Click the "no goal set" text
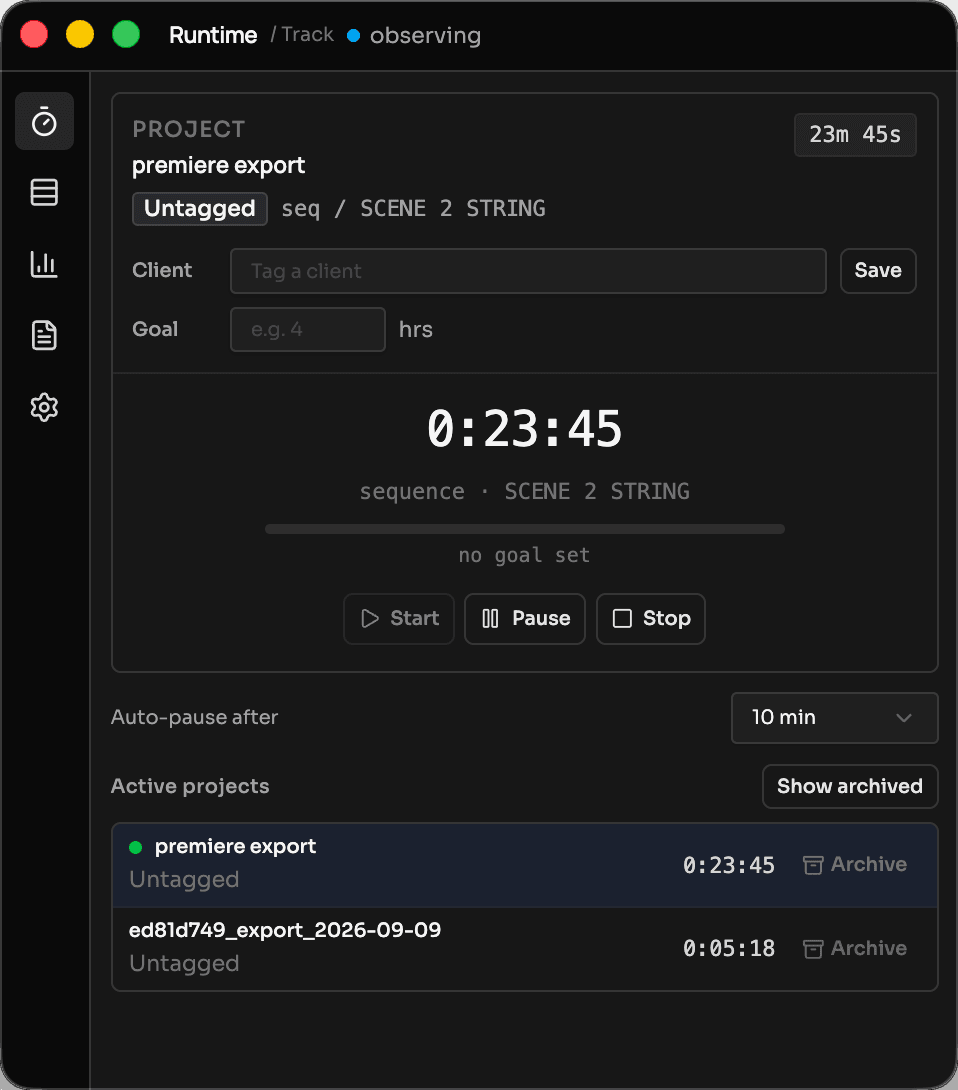The height and width of the screenshot is (1090, 958). pos(525,555)
